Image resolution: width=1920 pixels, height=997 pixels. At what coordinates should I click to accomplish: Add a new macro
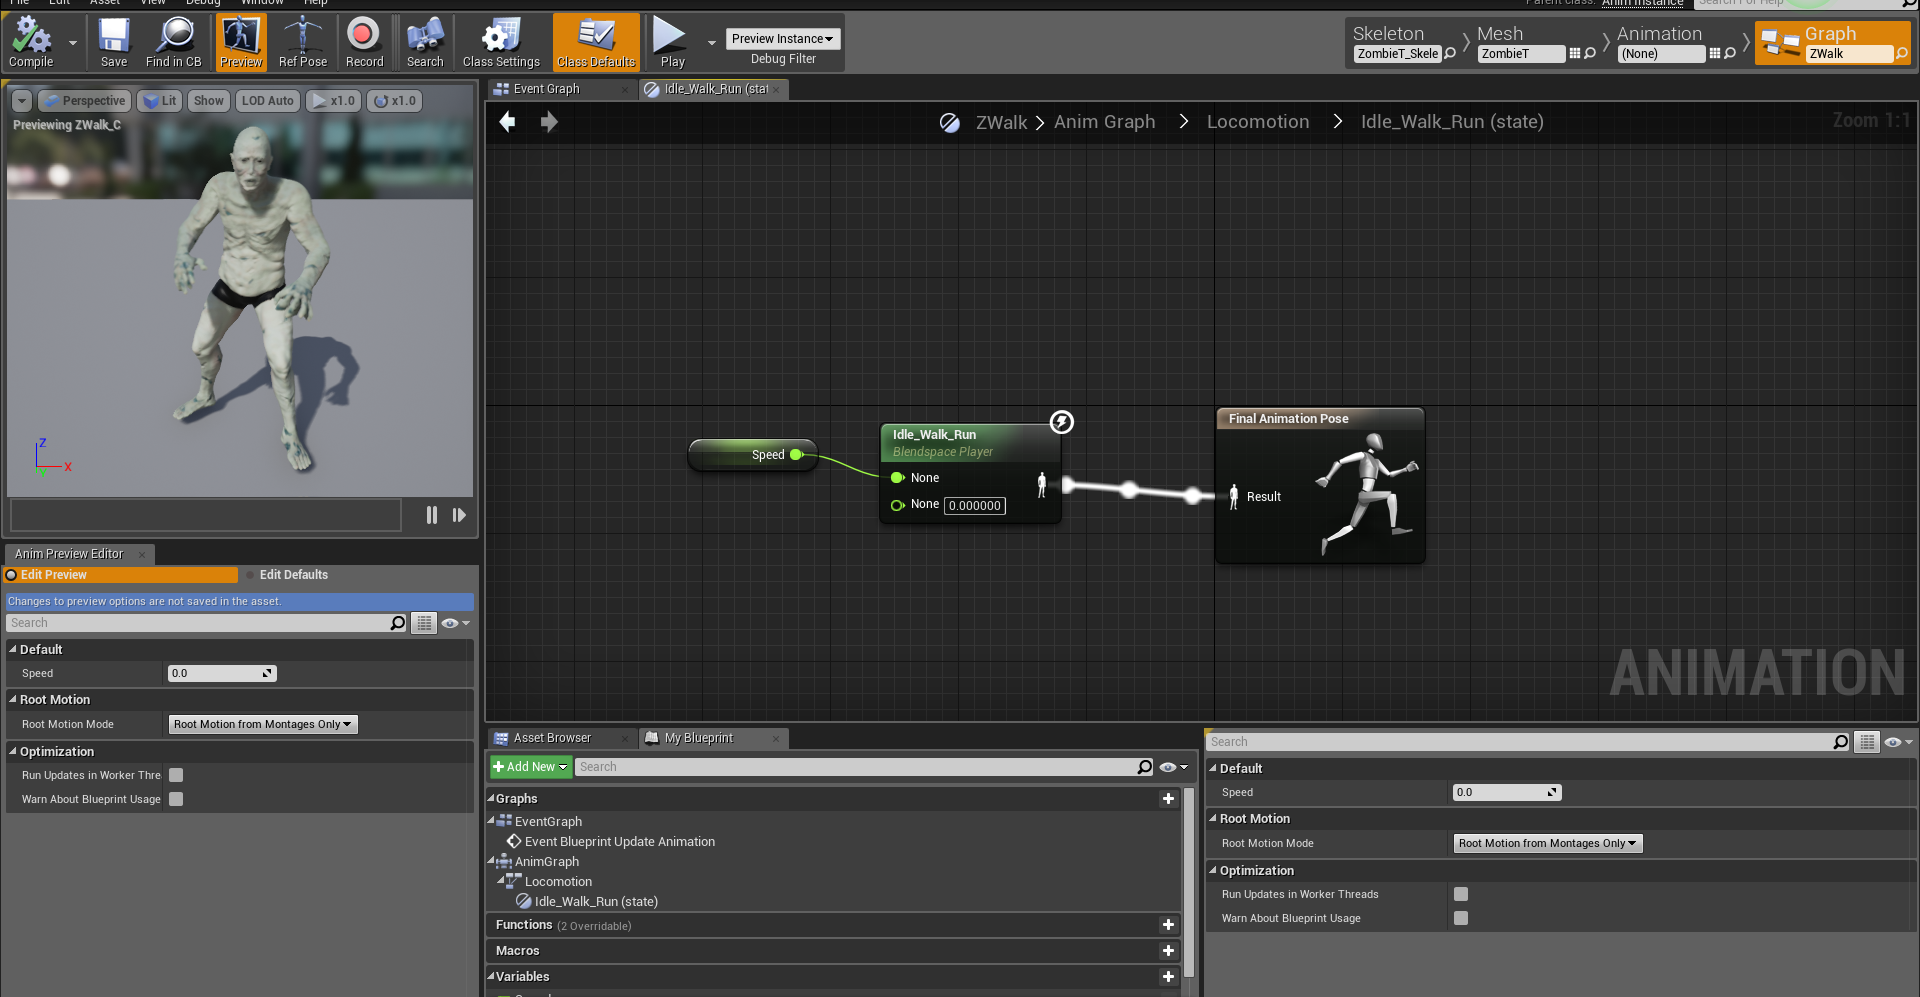click(x=1168, y=951)
